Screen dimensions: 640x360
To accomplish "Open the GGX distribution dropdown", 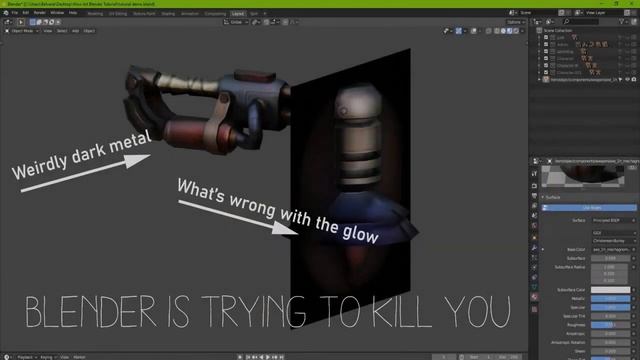I will [x=614, y=233].
